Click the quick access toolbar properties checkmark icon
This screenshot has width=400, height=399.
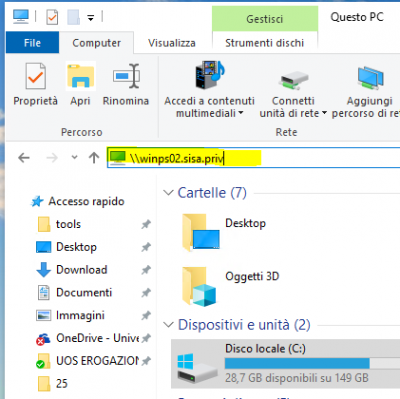(x=52, y=17)
